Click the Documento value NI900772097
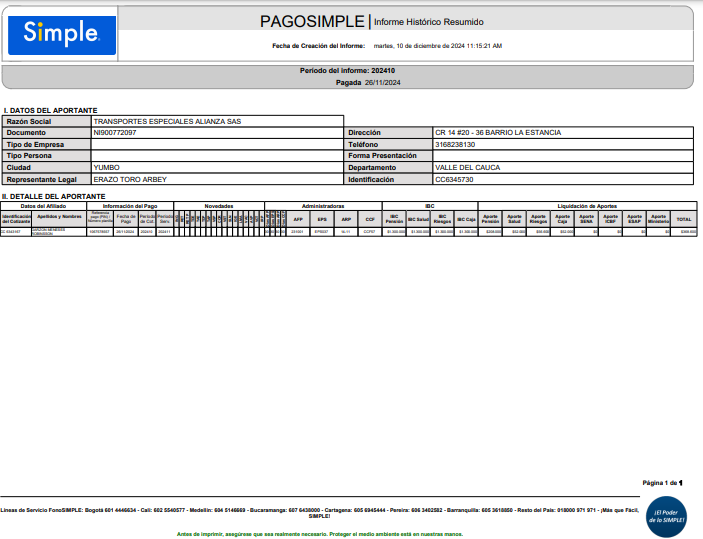Viewport: 703px width, 539px height. (115, 133)
